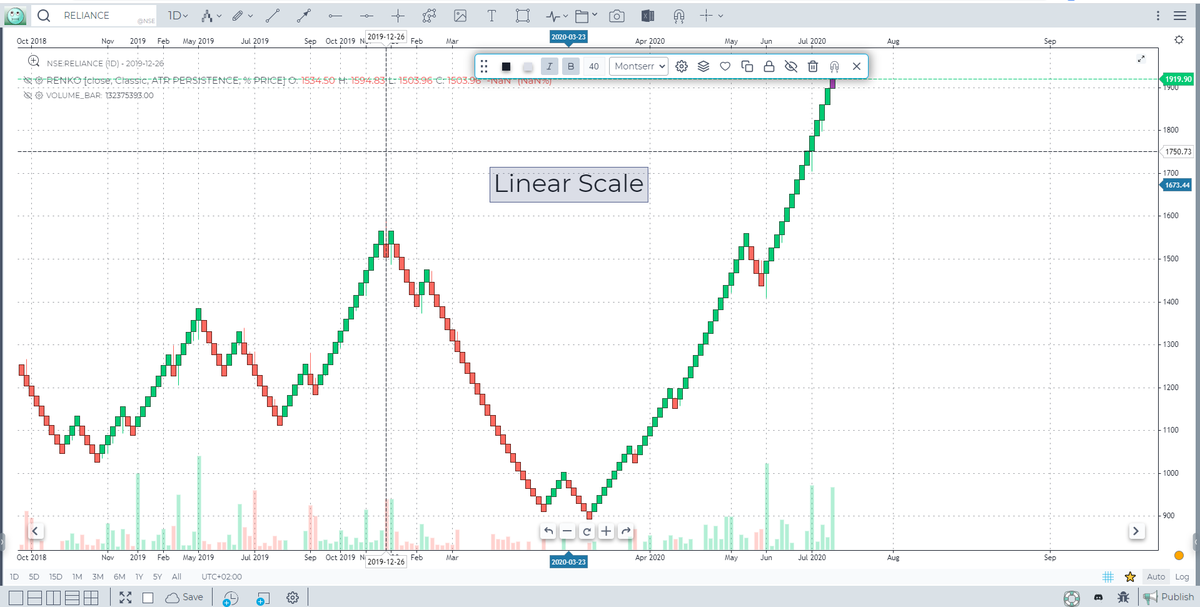Open the Montserrat font dropdown
The height and width of the screenshot is (607, 1200).
(x=640, y=66)
